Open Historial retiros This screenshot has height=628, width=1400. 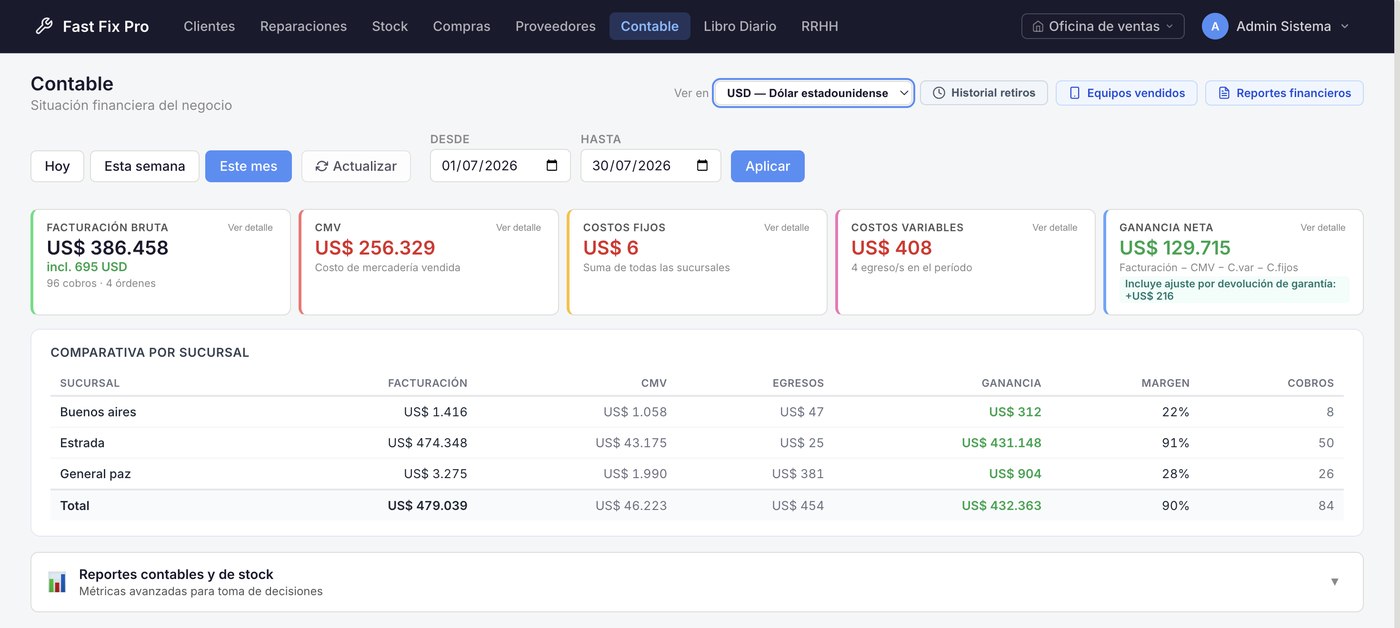click(984, 93)
